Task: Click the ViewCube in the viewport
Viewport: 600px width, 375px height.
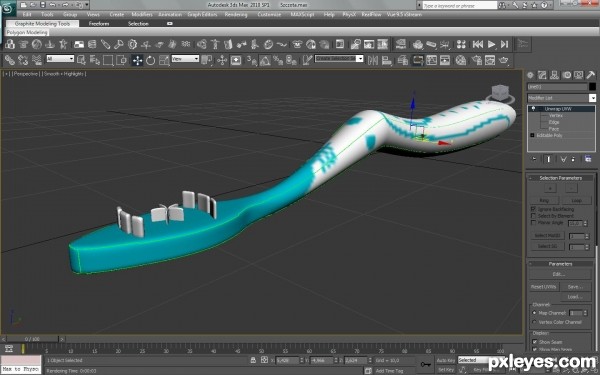Action: pos(501,94)
